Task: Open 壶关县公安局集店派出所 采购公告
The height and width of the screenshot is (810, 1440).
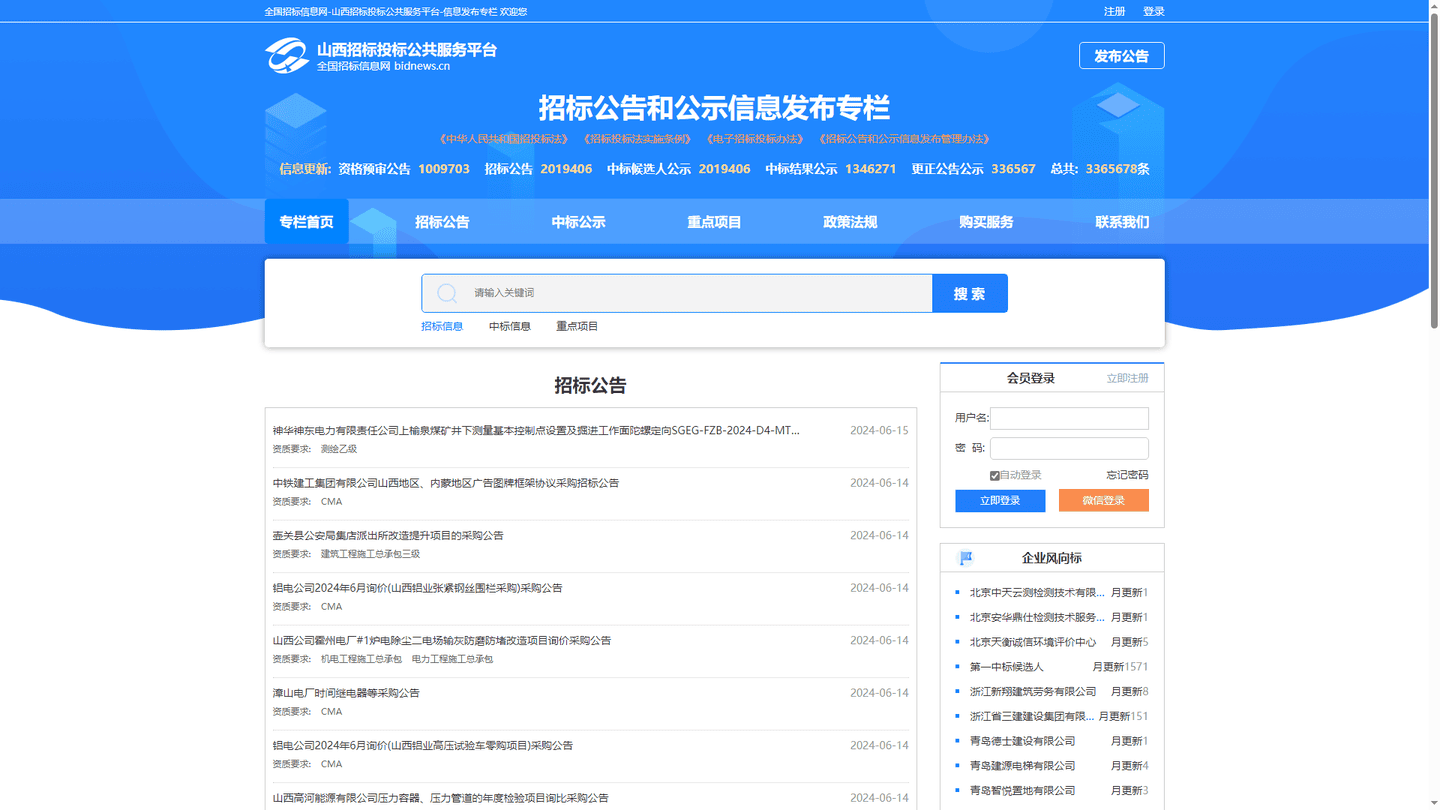Action: click(388, 536)
